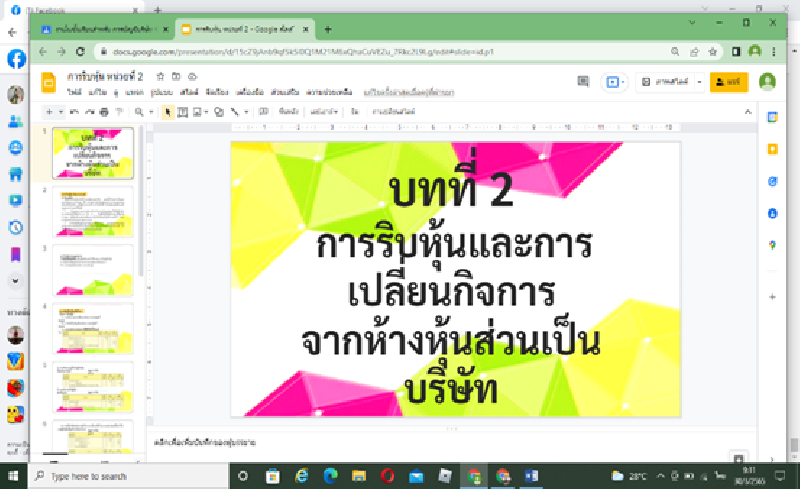This screenshot has width=800, height=489.
Task: Click the speaker notes field
Action: (400, 441)
